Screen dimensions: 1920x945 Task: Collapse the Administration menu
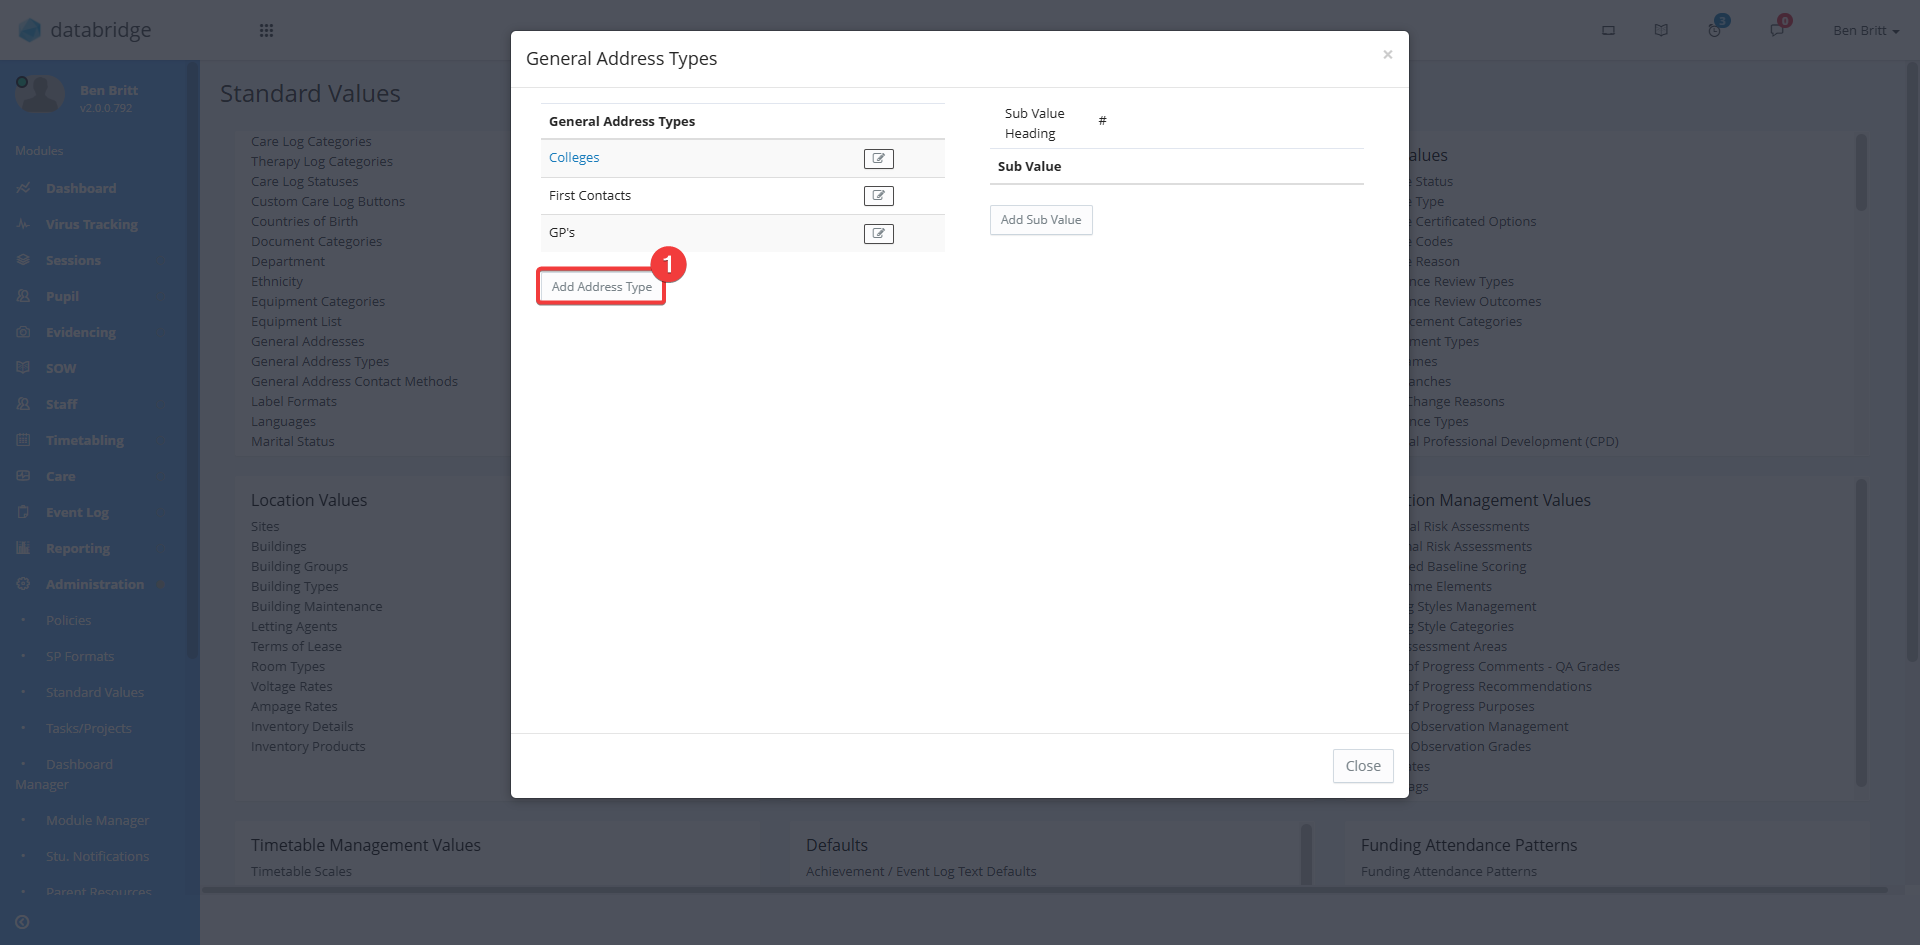[x=94, y=584]
